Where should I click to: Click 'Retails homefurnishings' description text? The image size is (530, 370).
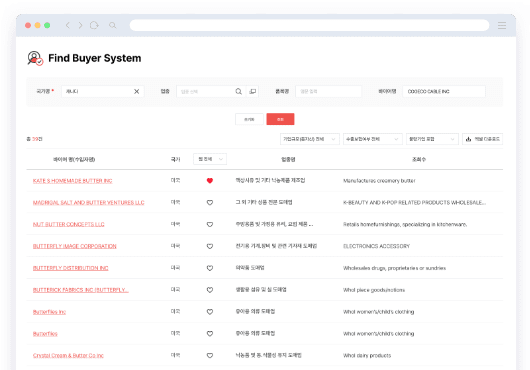tap(405, 224)
